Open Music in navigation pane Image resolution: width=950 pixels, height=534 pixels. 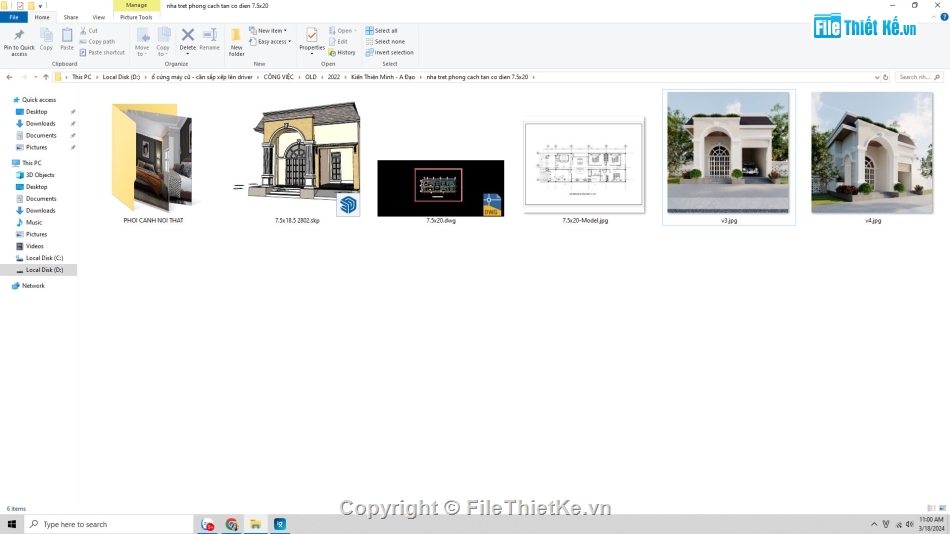(x=34, y=222)
